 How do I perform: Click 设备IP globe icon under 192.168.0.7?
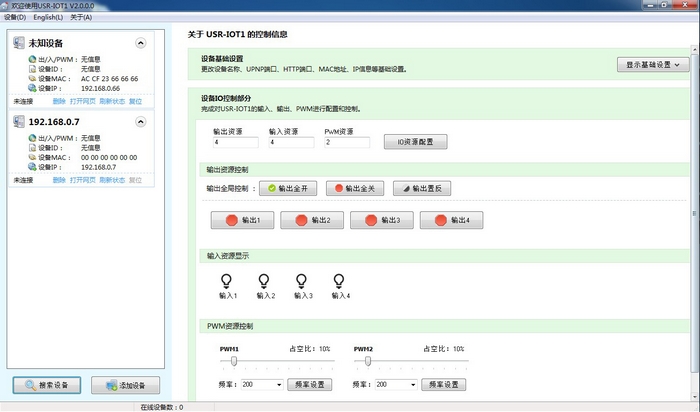pyautogui.click(x=32, y=166)
